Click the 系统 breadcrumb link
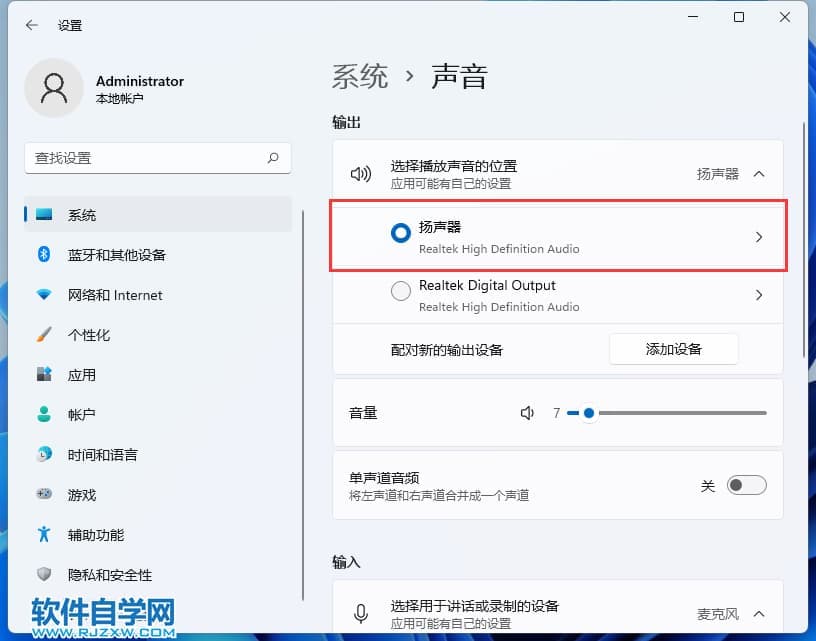 pyautogui.click(x=360, y=76)
